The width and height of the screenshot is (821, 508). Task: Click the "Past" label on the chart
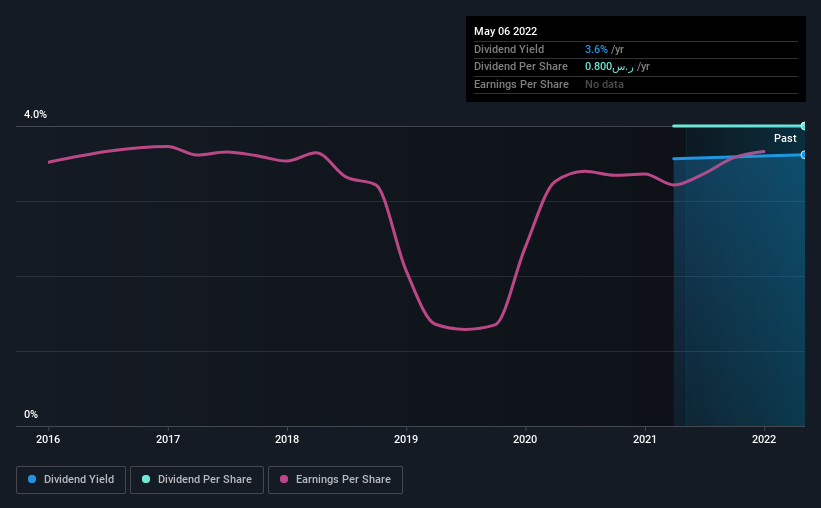coord(785,139)
